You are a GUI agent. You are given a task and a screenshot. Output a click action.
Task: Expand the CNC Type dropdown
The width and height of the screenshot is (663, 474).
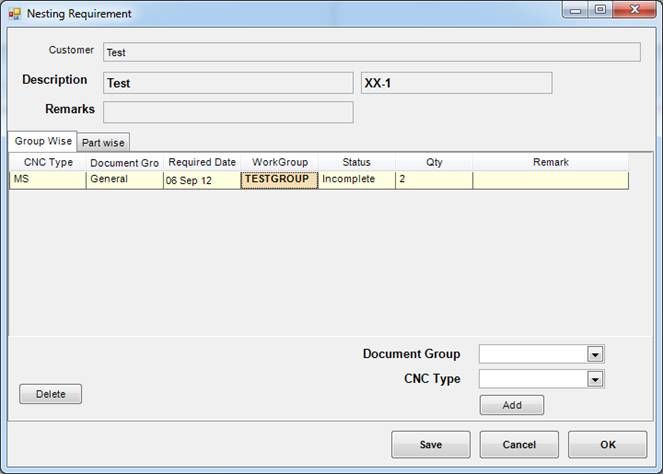coord(595,379)
